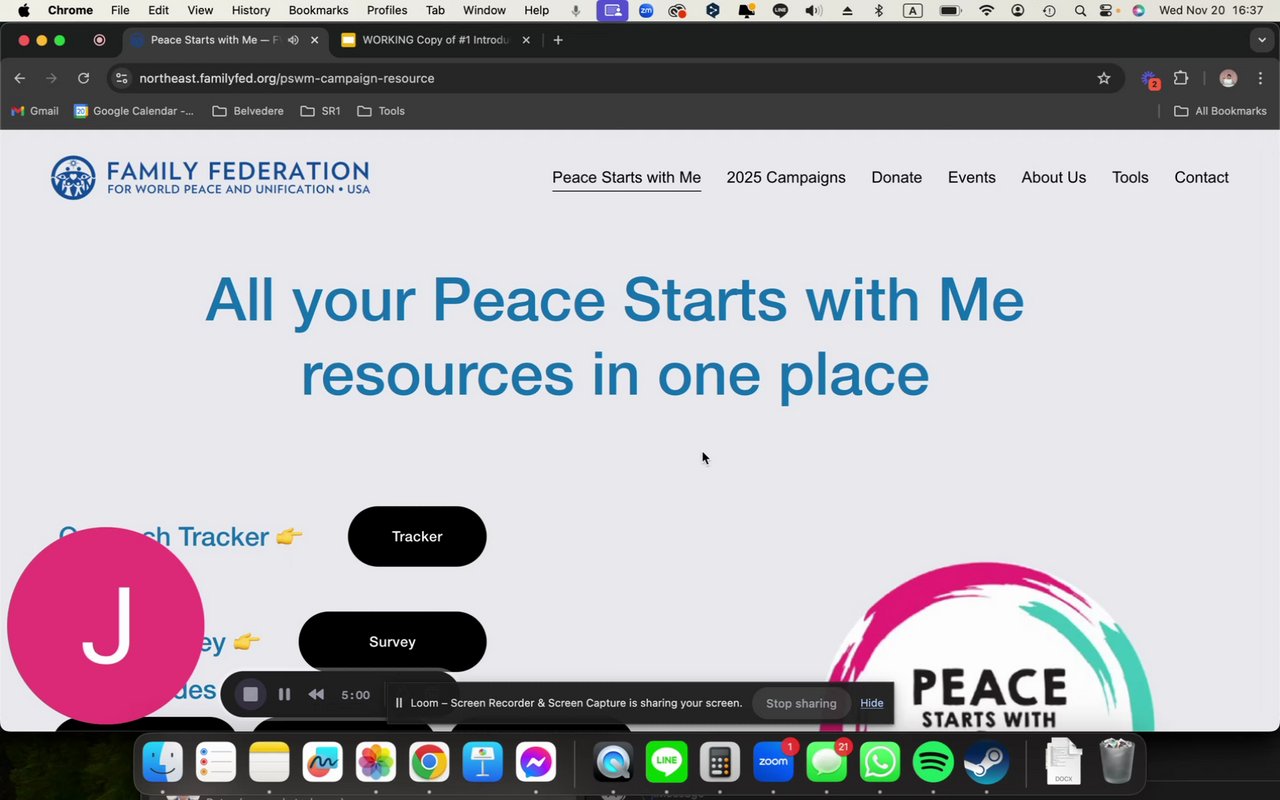Image resolution: width=1280 pixels, height=800 pixels.
Task: Hide the Loom sharing notification
Action: tap(872, 703)
